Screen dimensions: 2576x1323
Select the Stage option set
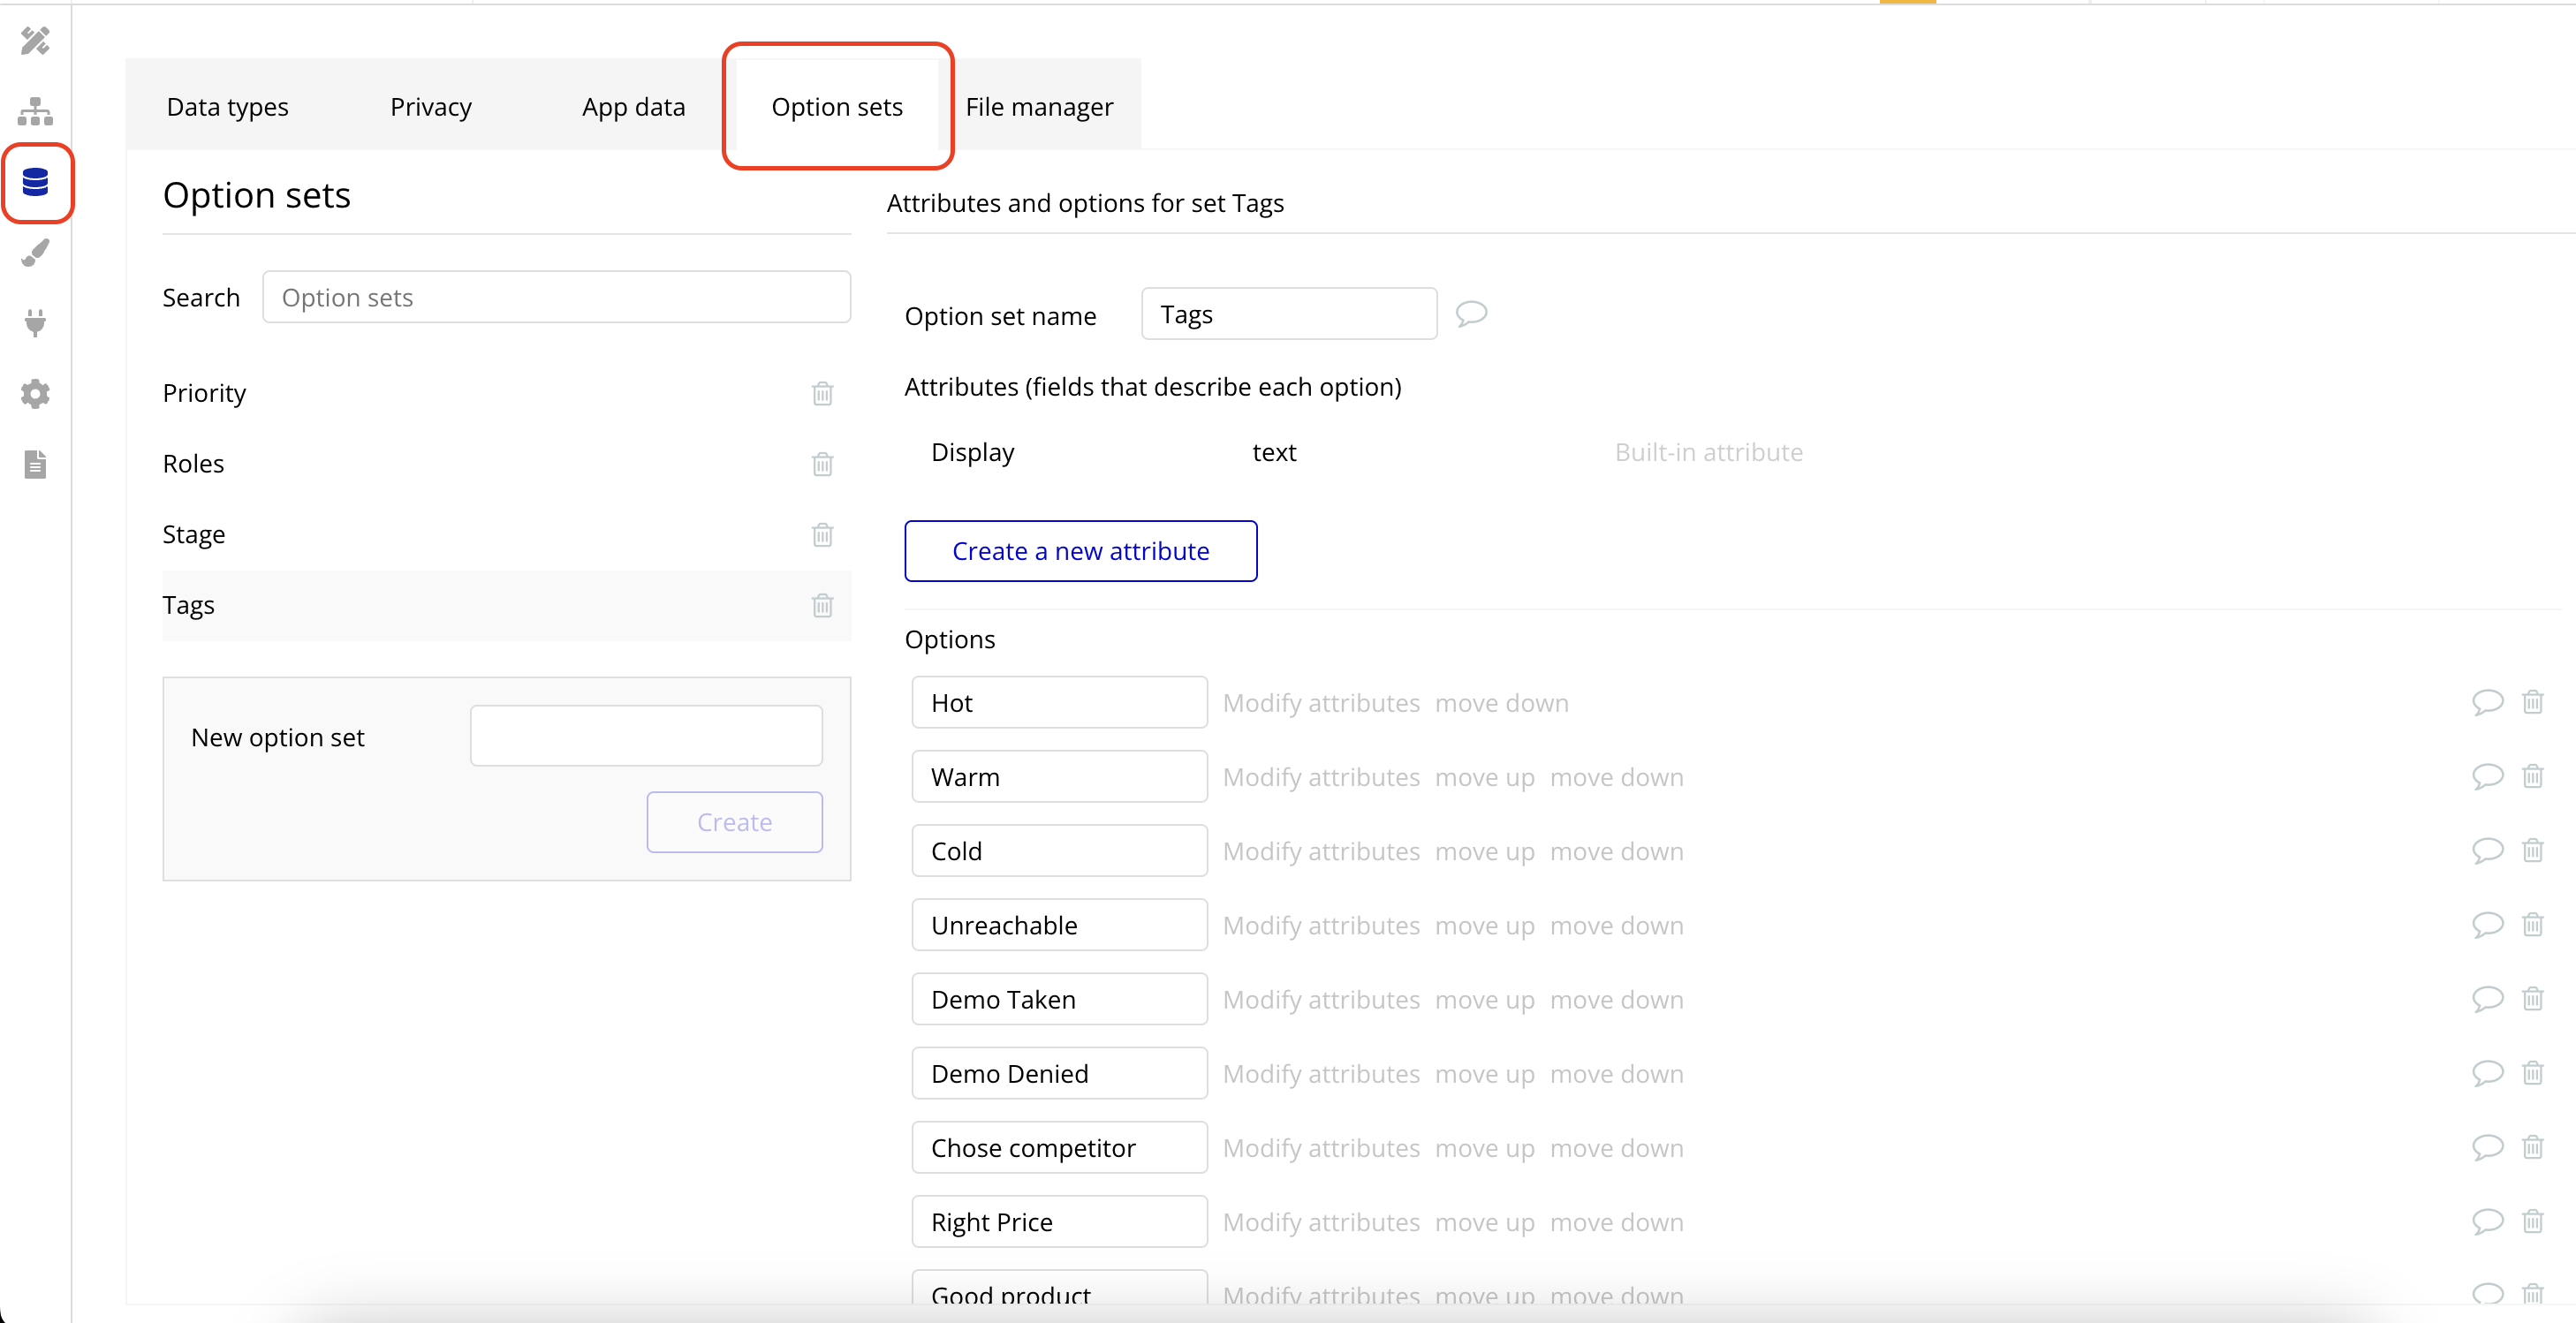point(194,534)
